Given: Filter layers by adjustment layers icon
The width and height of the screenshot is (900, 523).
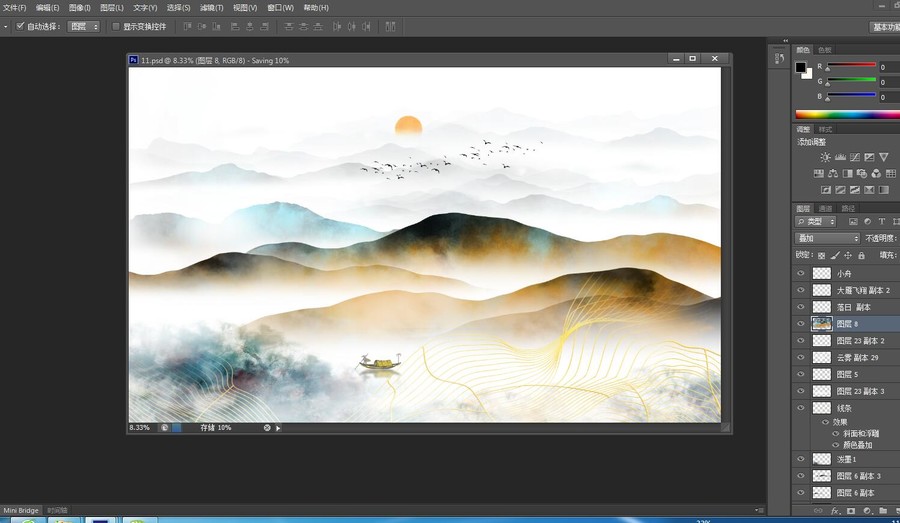Looking at the screenshot, I should (867, 222).
